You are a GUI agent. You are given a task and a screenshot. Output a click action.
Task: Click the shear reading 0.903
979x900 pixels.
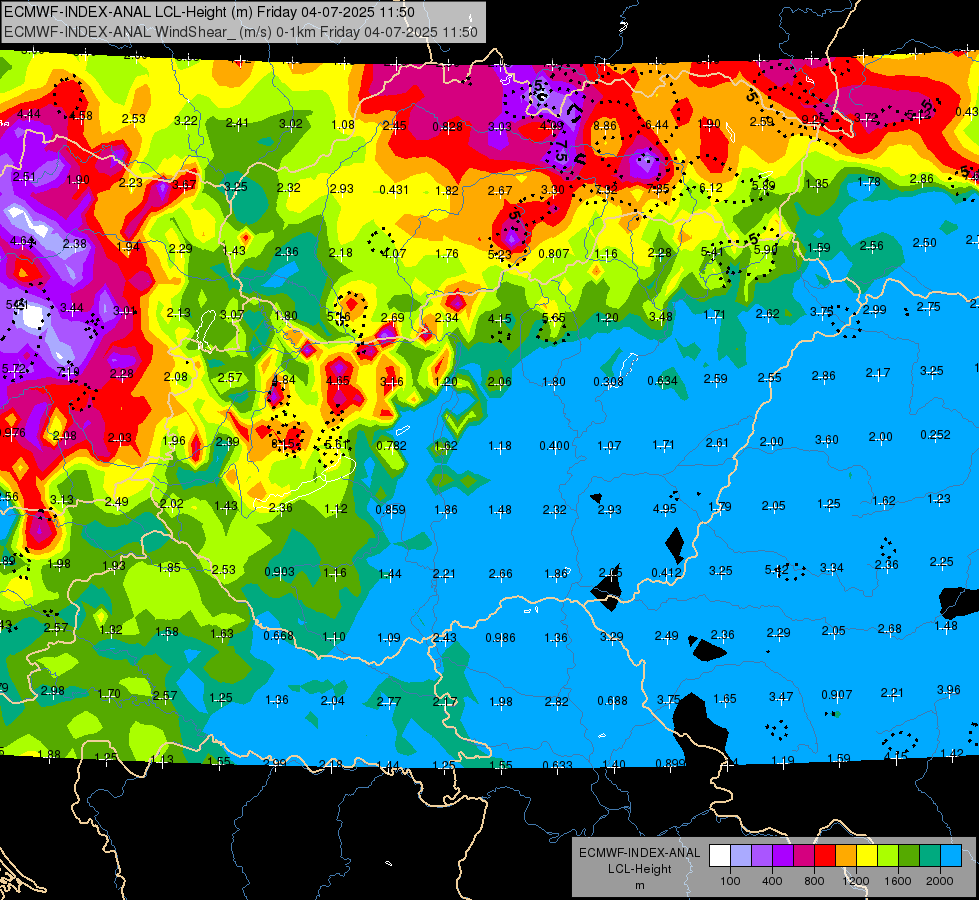click(x=280, y=572)
